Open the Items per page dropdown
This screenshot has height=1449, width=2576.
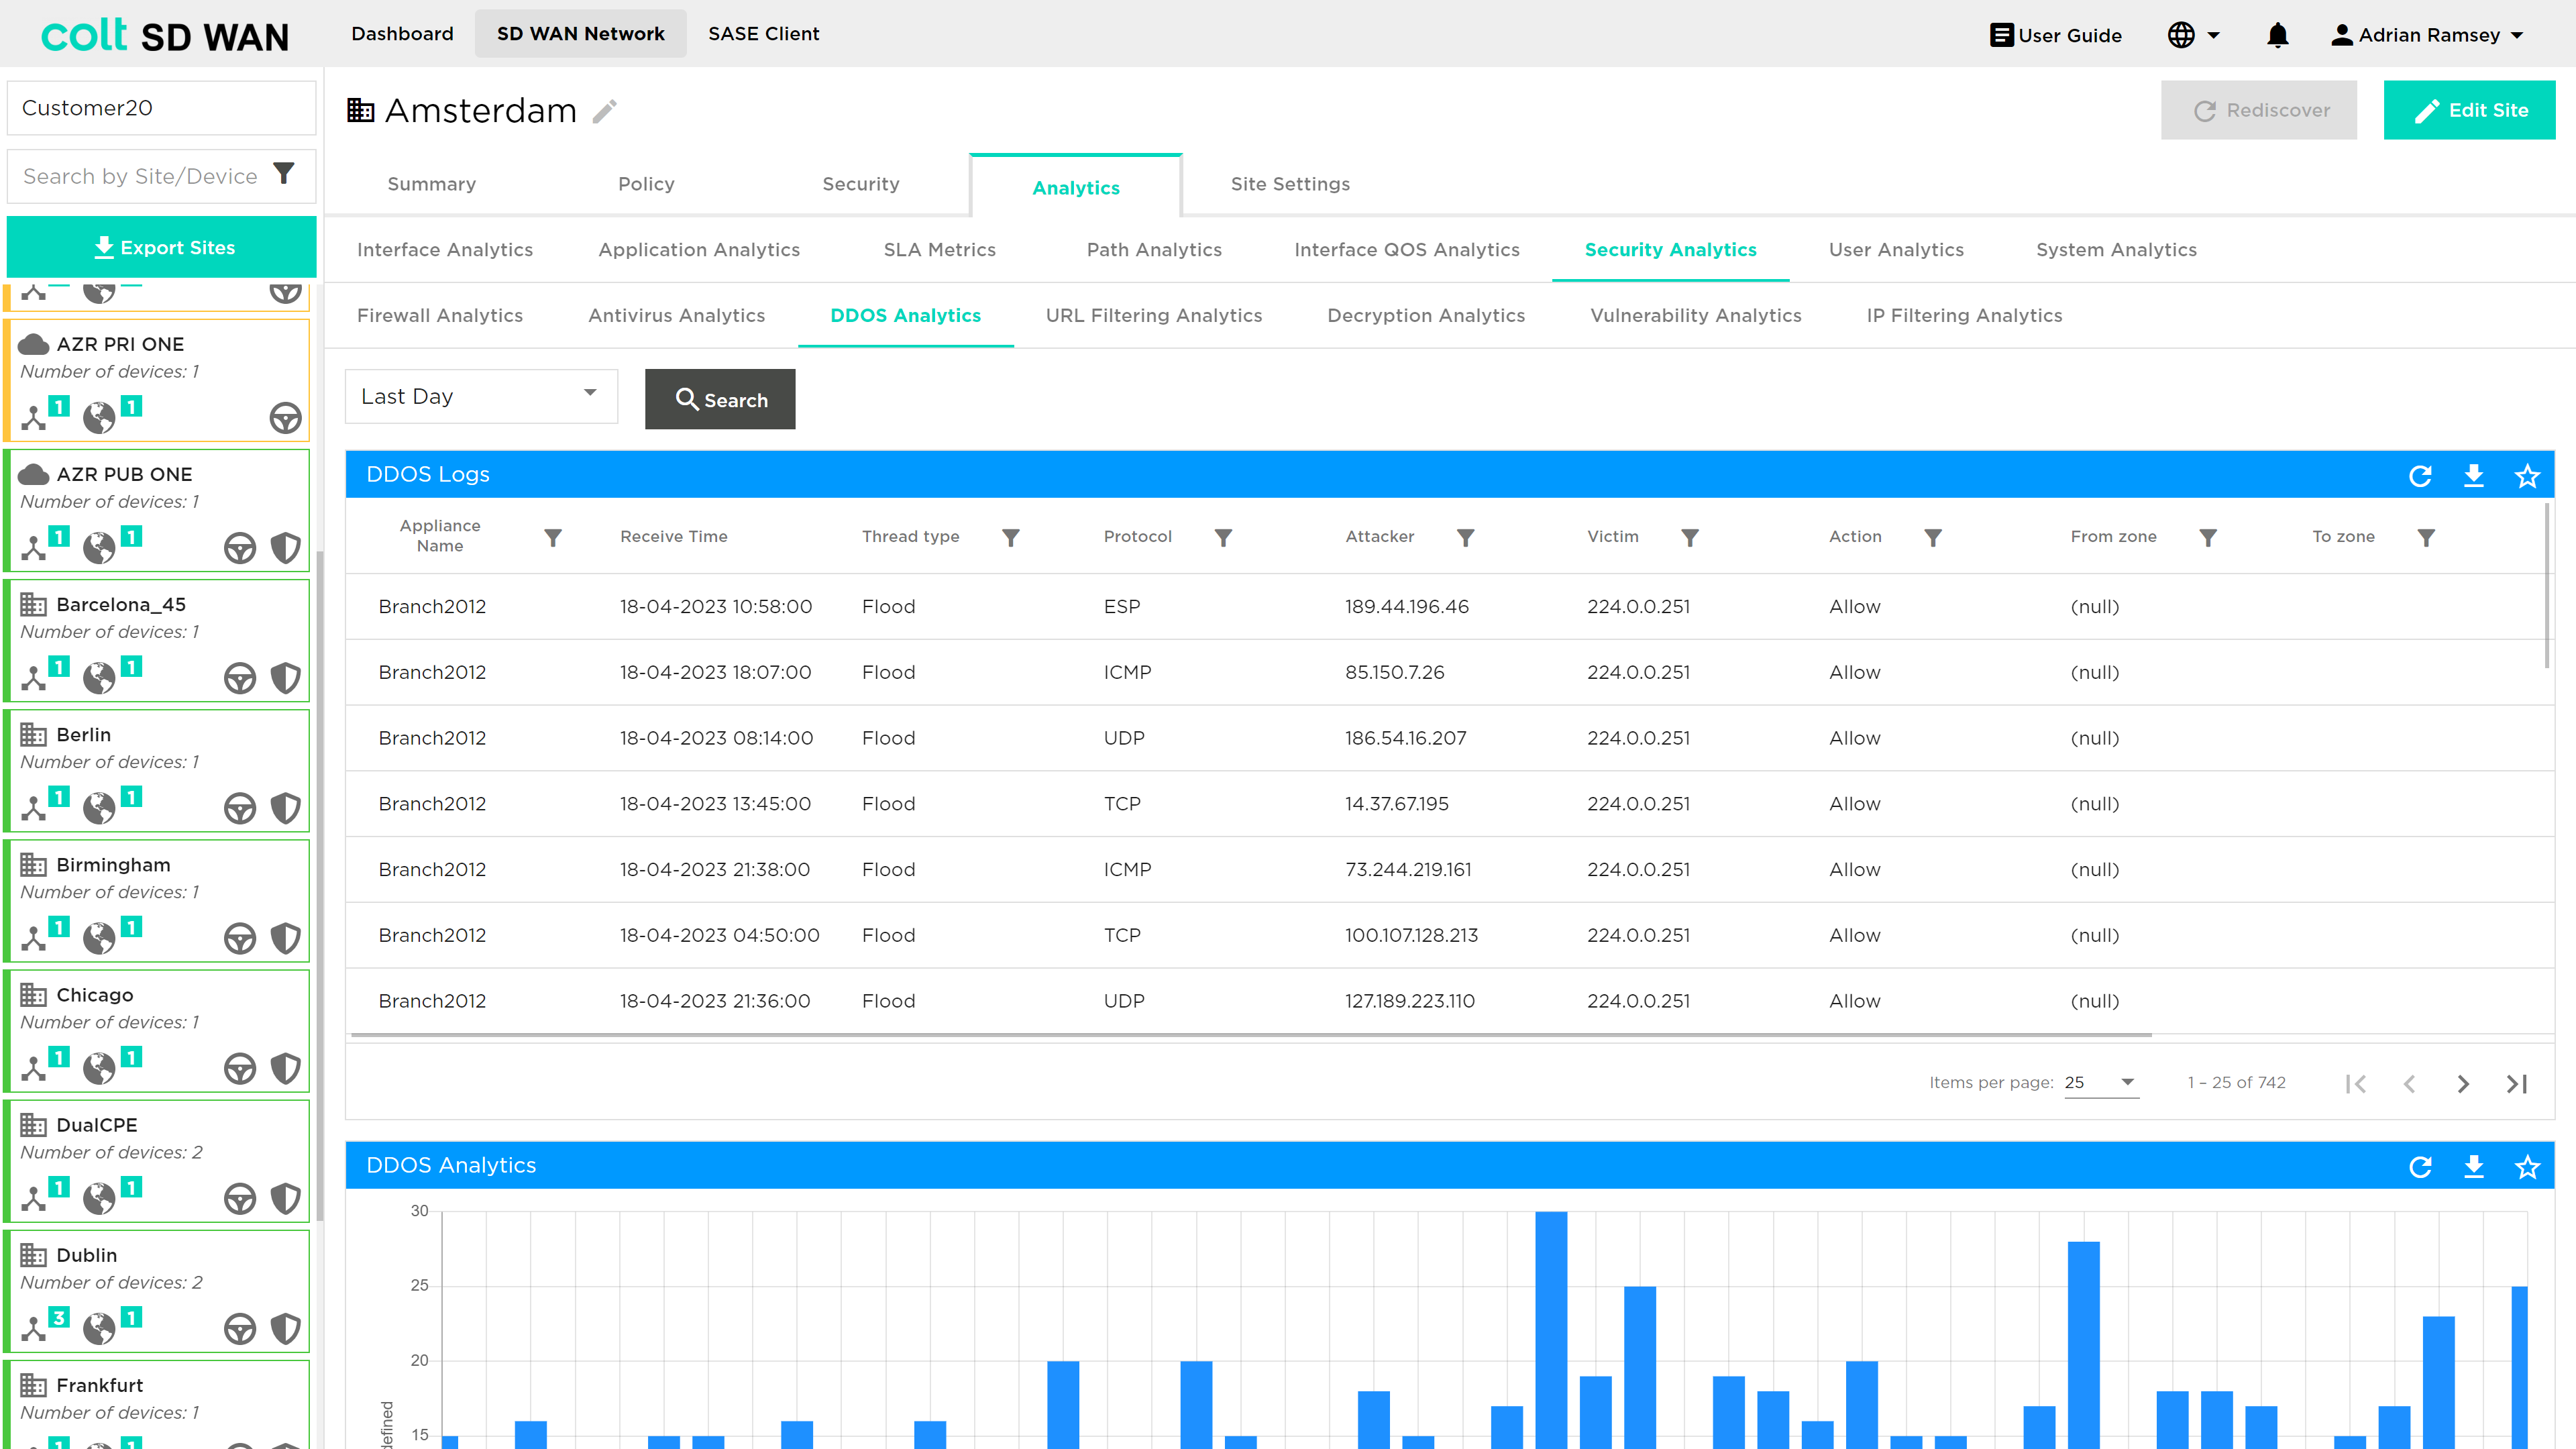coord(2101,1082)
